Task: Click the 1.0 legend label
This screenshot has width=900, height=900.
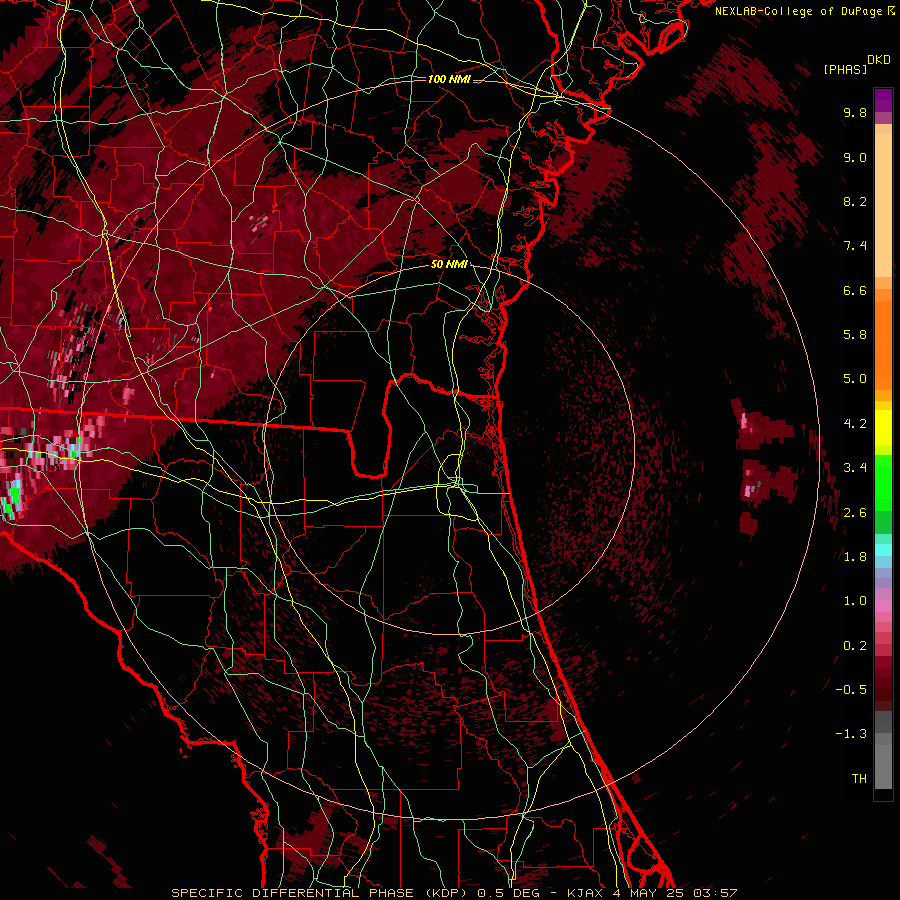Action: 855,601
